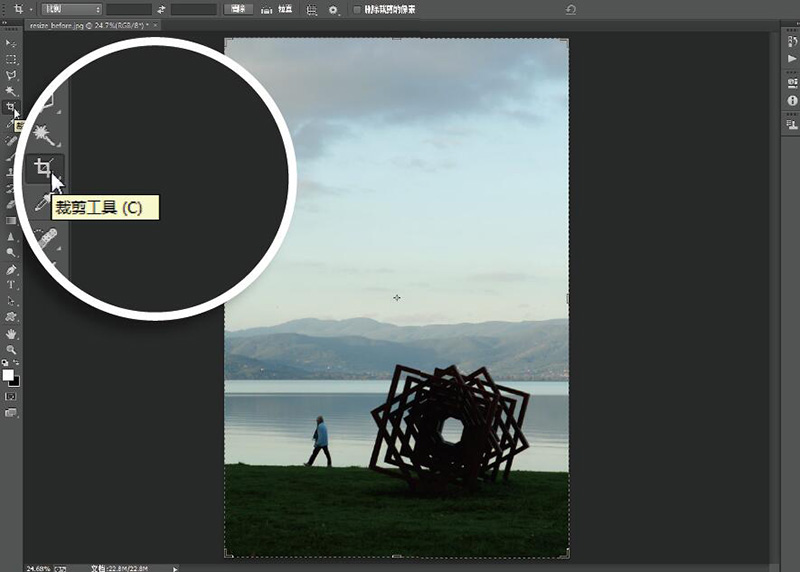The height and width of the screenshot is (572, 800).
Task: Select the Move tool
Action: pyautogui.click(x=11, y=44)
